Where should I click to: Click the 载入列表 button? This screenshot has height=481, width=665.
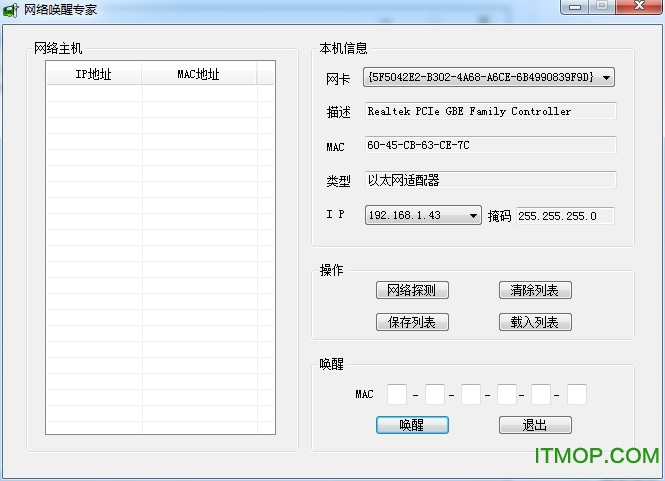(535, 322)
